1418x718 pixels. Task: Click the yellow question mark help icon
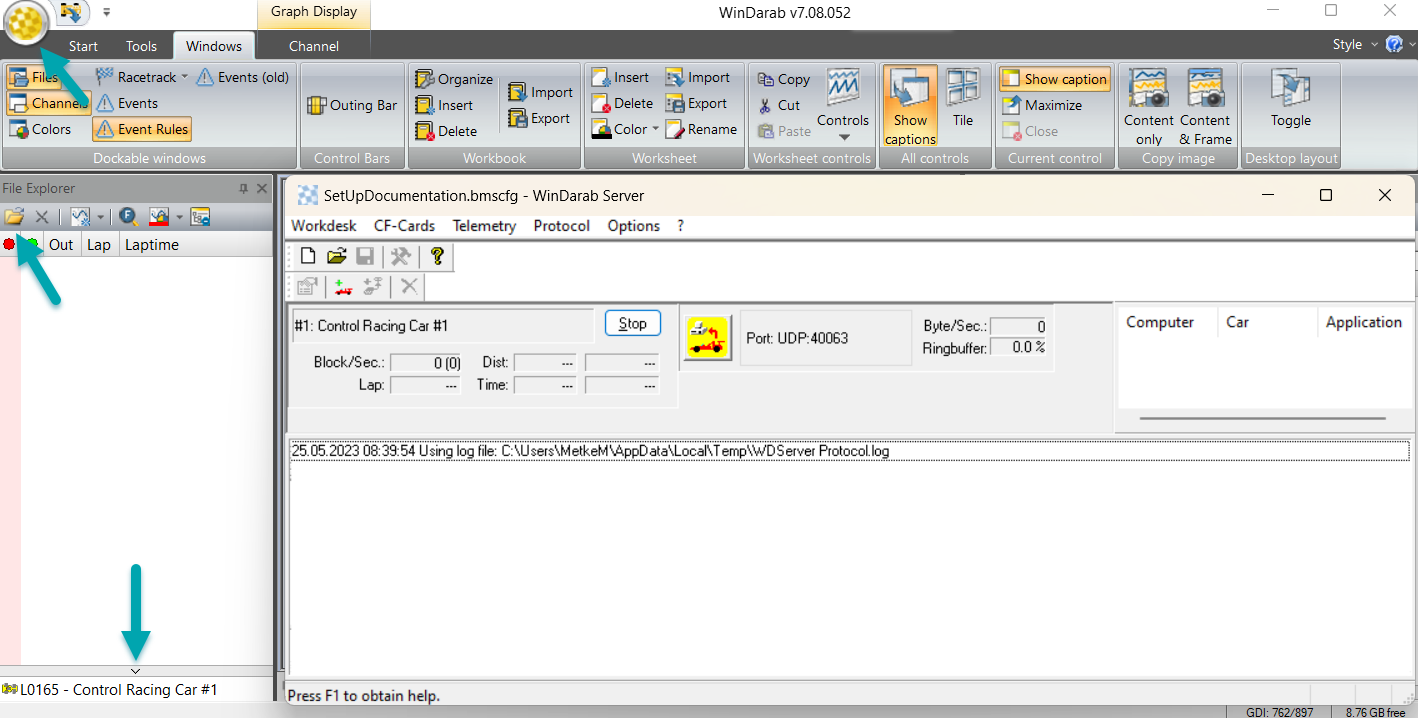click(x=436, y=257)
